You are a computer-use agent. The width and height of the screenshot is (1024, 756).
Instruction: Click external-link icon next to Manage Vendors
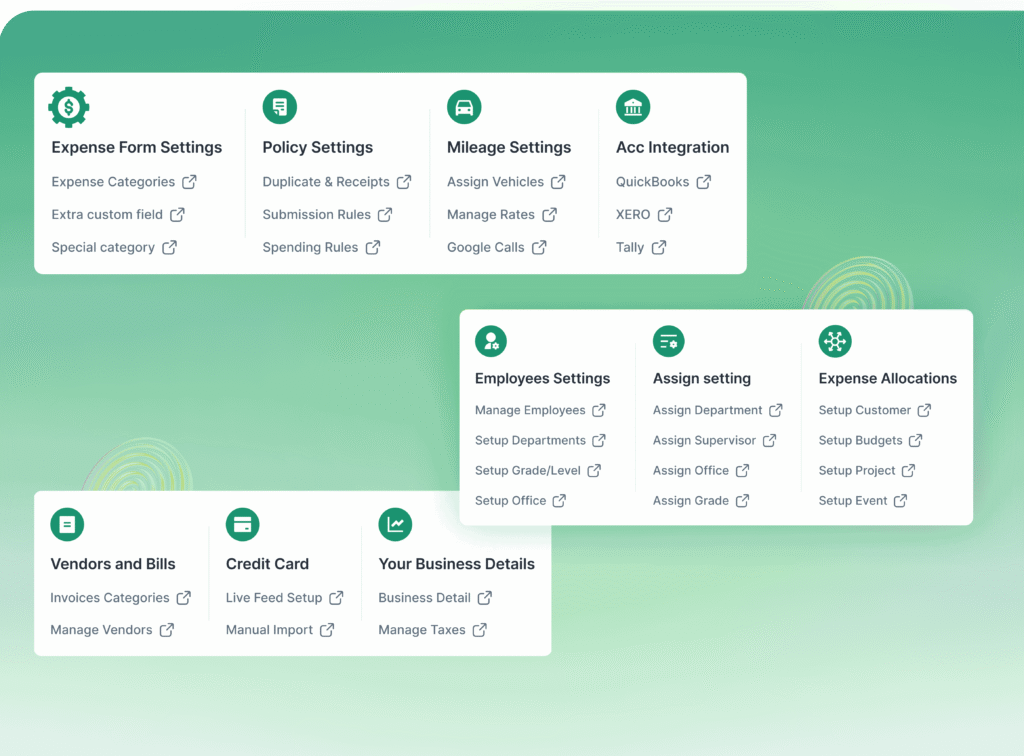click(x=167, y=630)
